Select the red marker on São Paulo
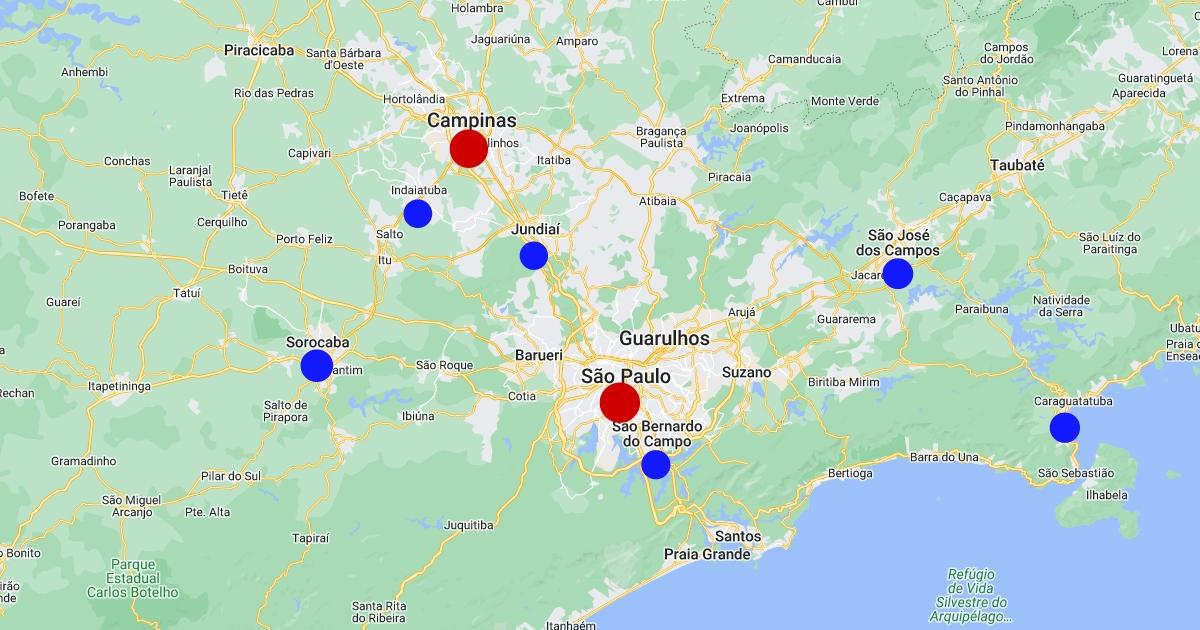The height and width of the screenshot is (630, 1200). point(619,402)
